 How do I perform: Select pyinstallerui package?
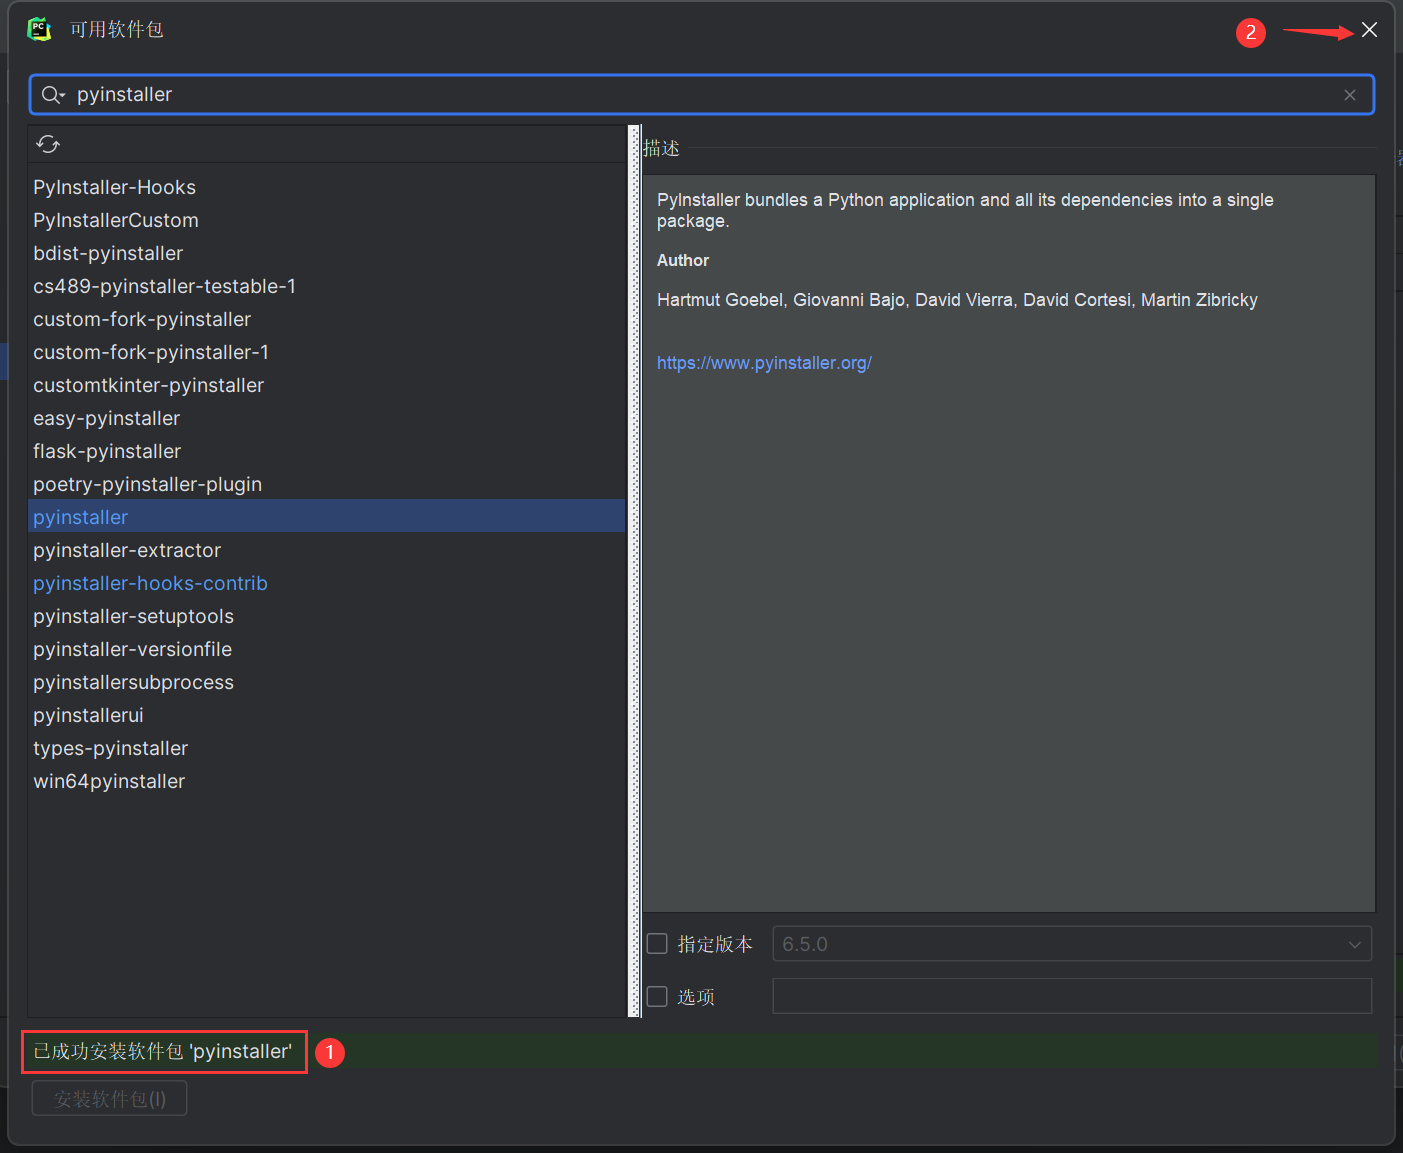[326, 715]
